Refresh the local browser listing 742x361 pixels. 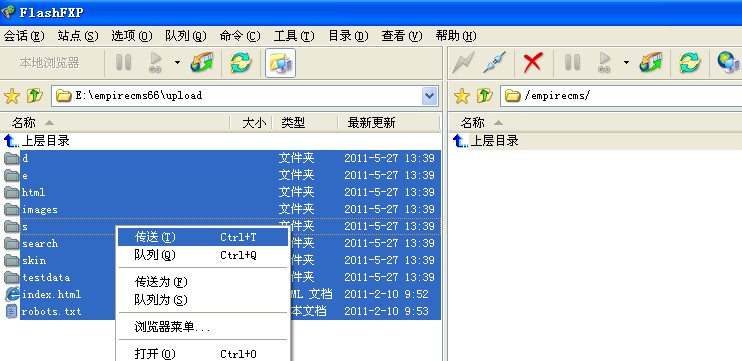241,62
